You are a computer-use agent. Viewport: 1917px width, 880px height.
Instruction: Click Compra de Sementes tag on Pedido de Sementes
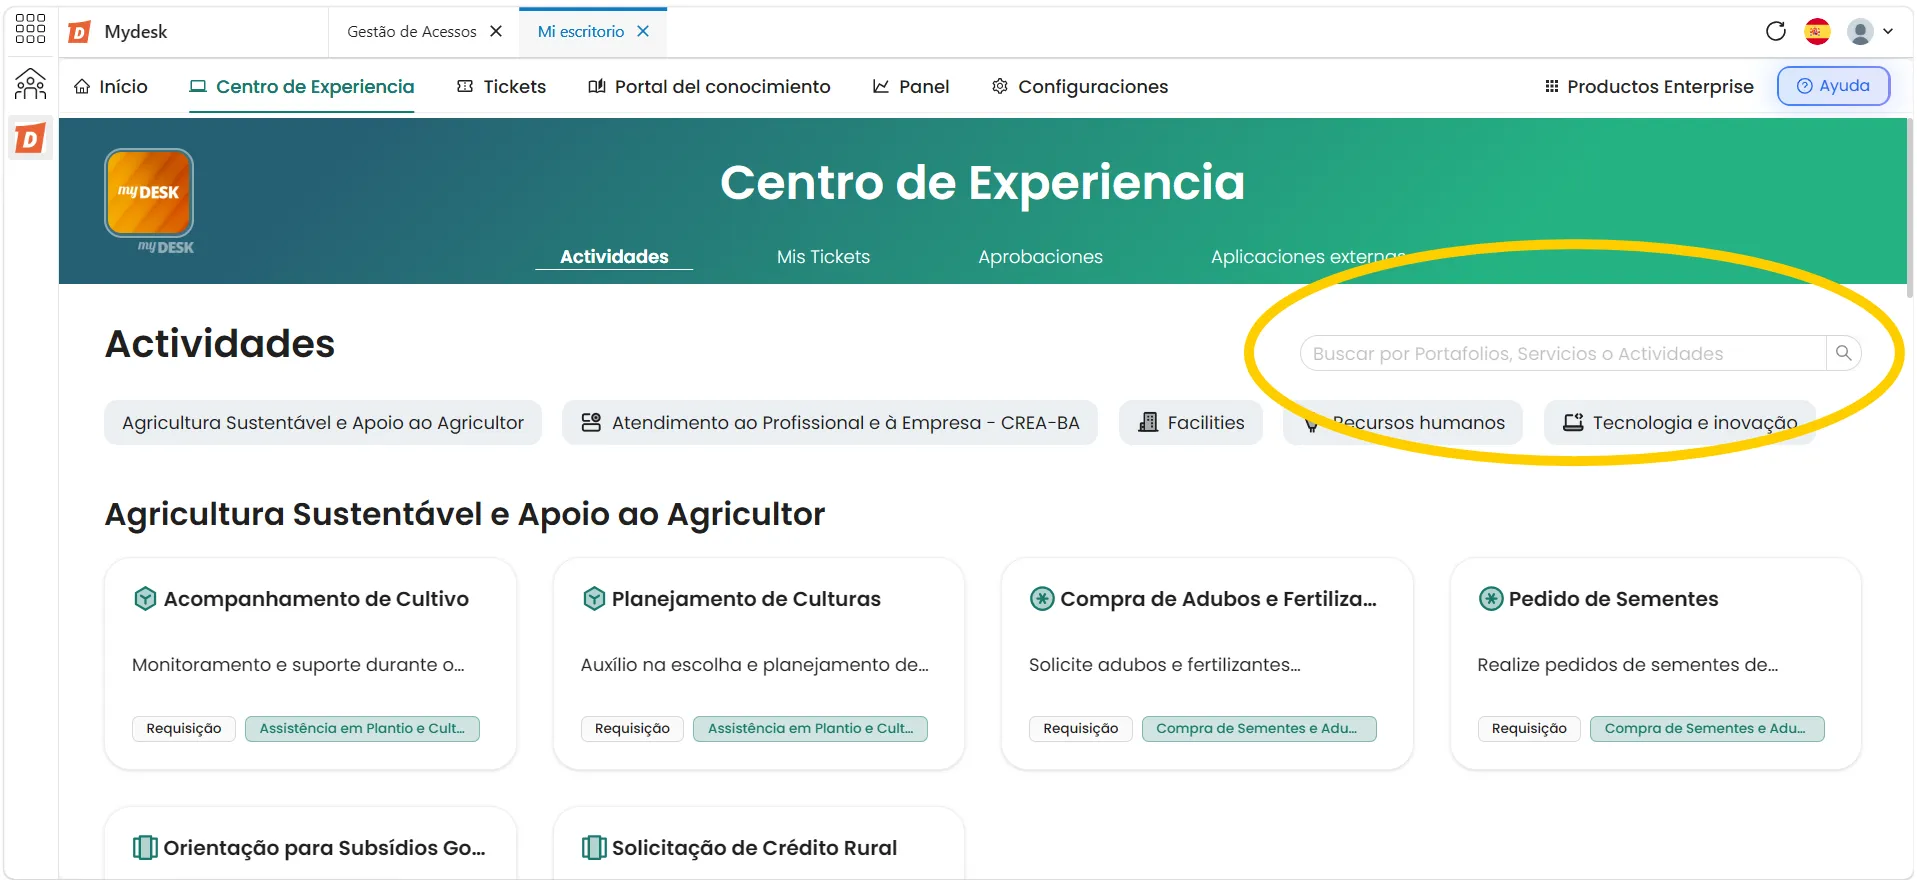coord(1708,729)
